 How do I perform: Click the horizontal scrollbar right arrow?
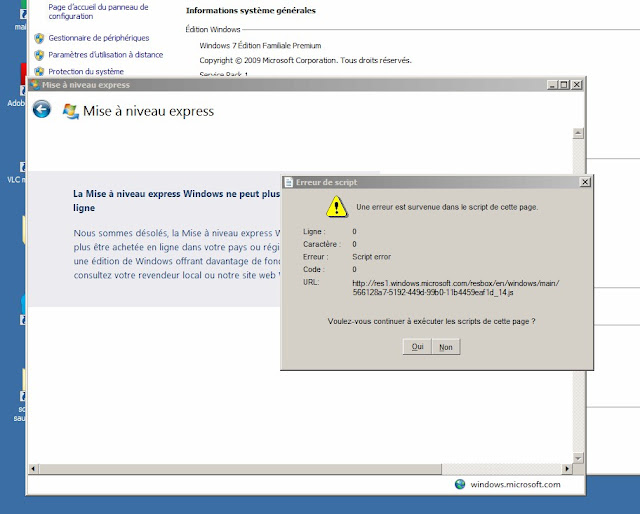pyautogui.click(x=567, y=469)
